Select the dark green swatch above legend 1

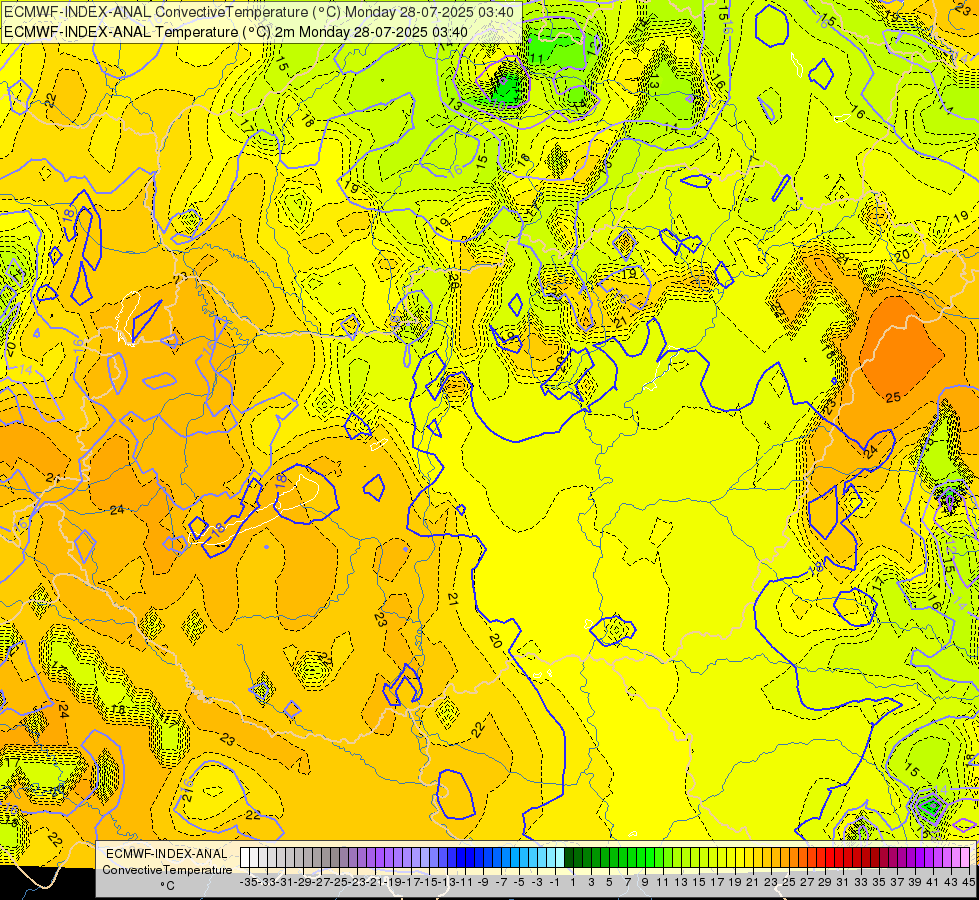click(569, 858)
